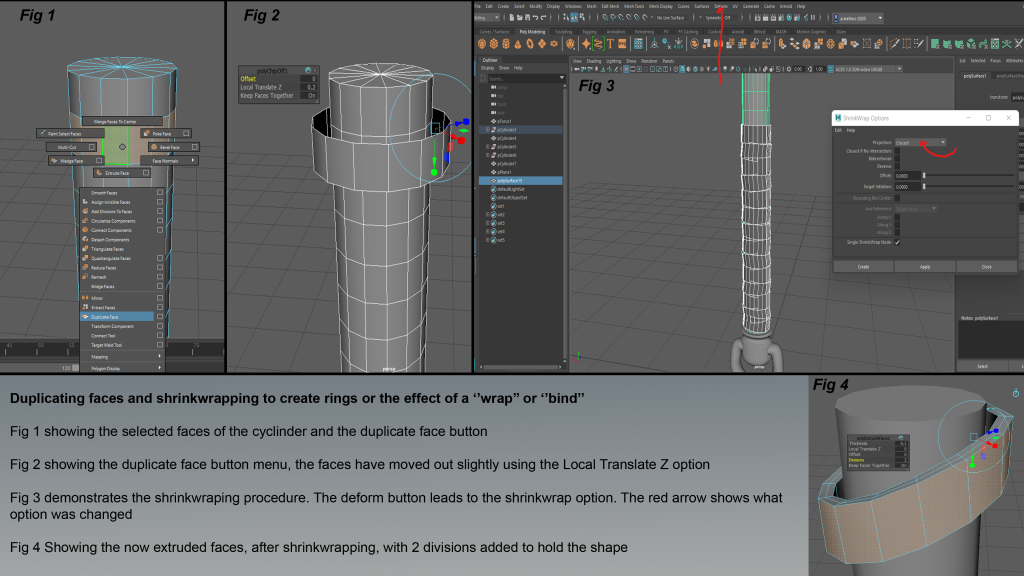The width and height of the screenshot is (1024, 576).
Task: Pick the Paint Select Faces brush icon
Action: (x=43, y=133)
